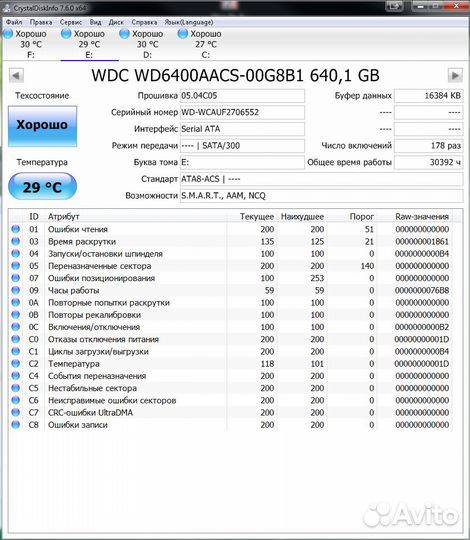Click status icon for Время раскрутки row
The width and height of the screenshot is (470, 540).
(x=15, y=241)
